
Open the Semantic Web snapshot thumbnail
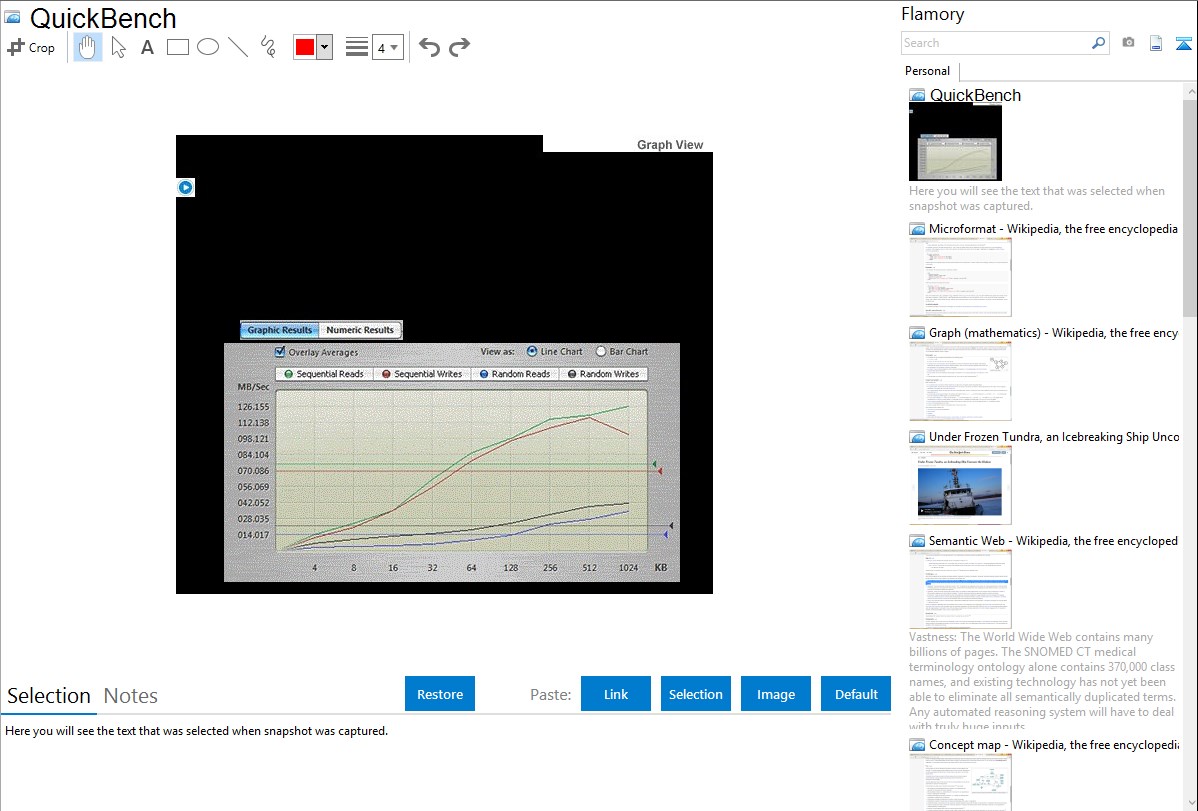960,589
